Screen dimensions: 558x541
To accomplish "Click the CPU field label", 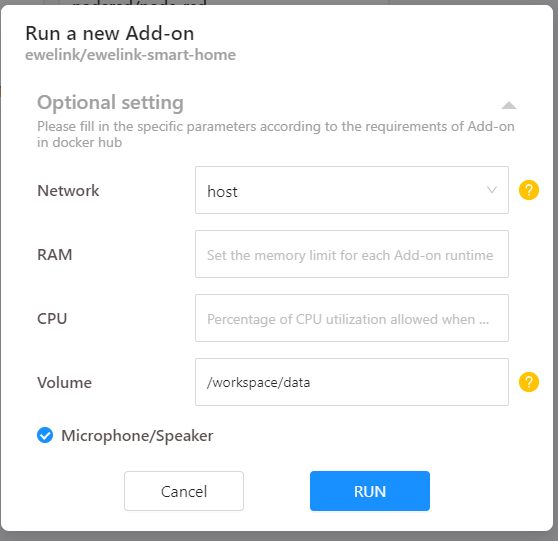I will tap(52, 319).
